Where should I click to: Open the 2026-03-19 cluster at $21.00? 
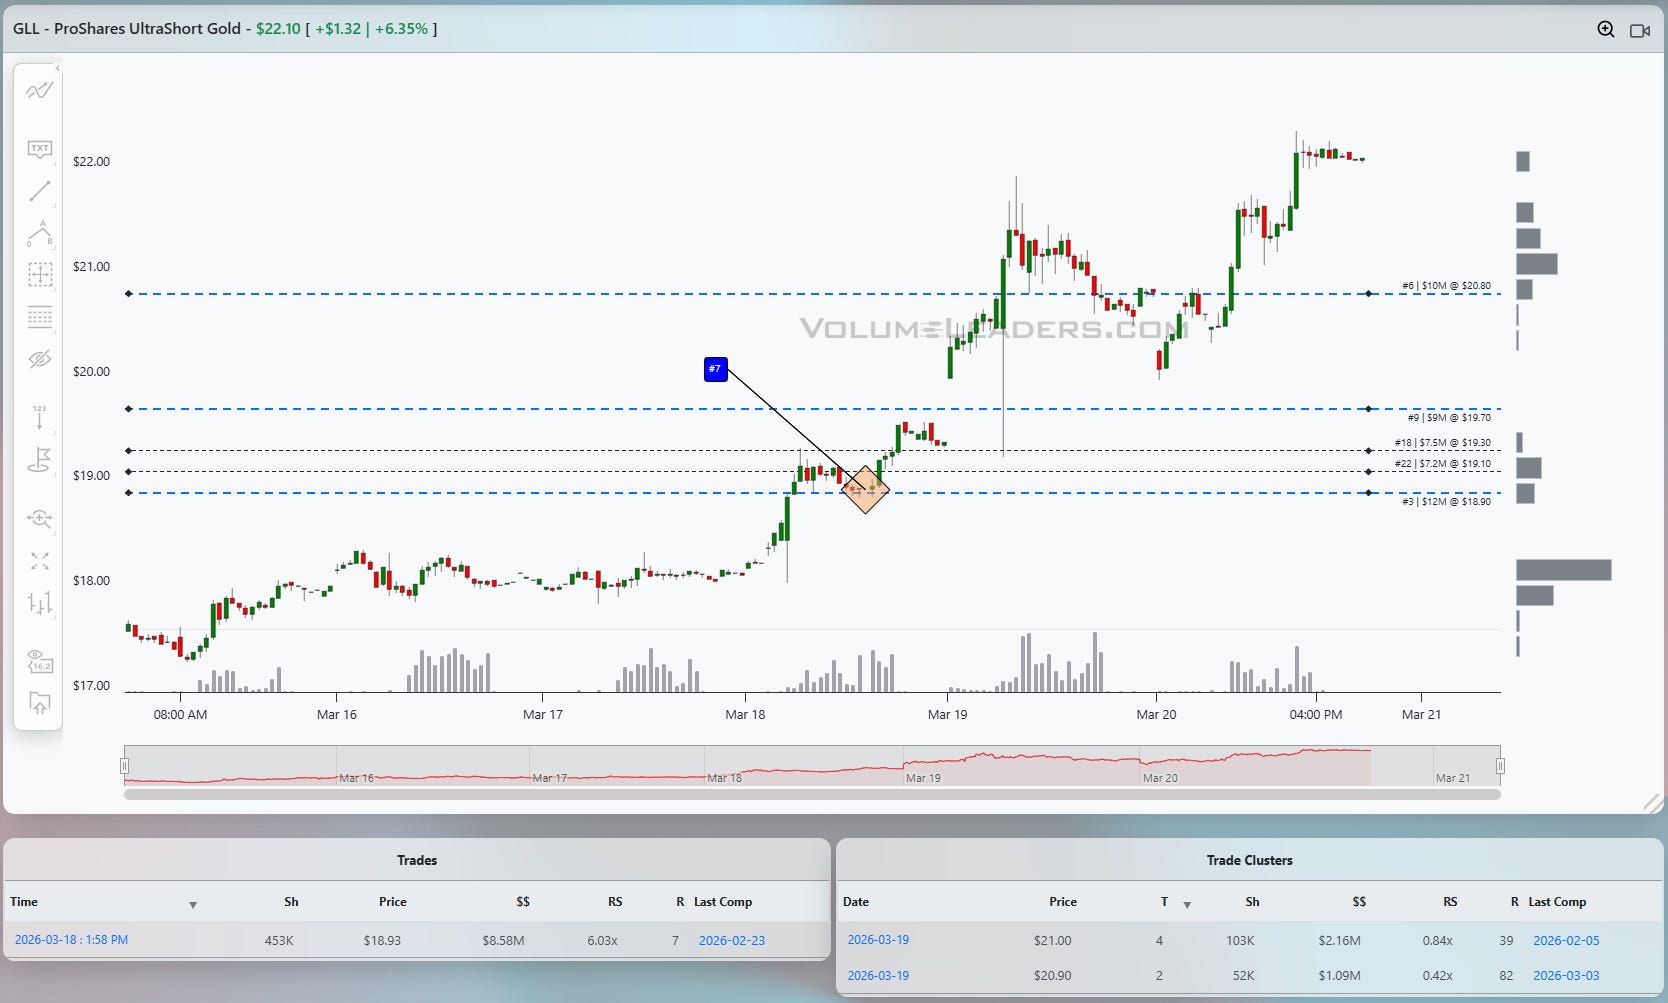click(x=878, y=940)
